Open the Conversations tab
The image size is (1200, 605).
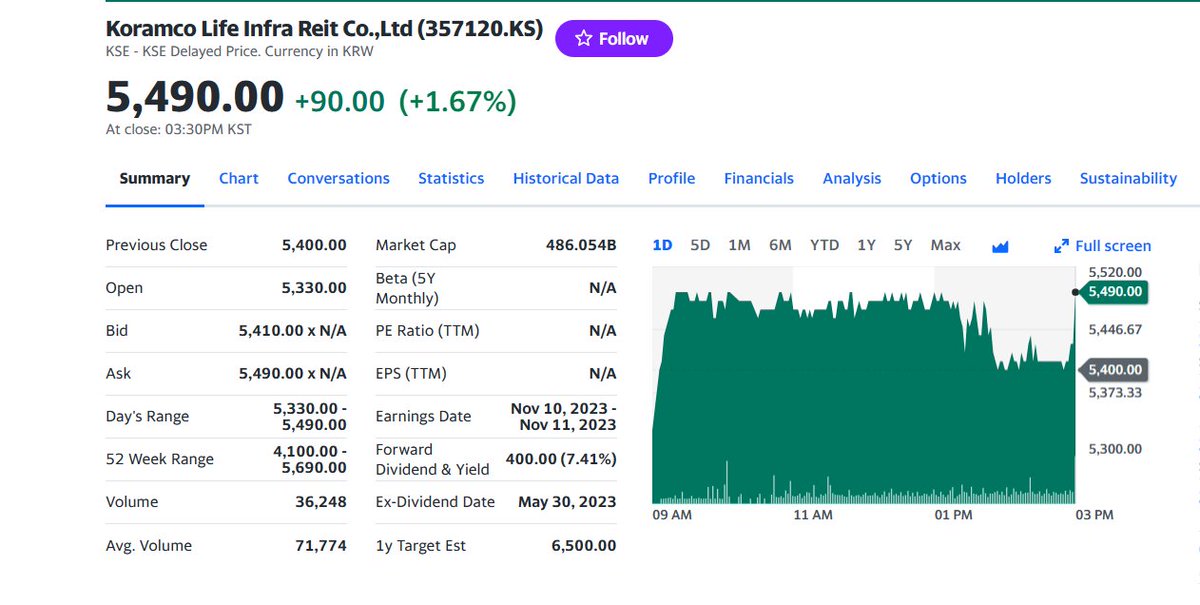tap(338, 178)
